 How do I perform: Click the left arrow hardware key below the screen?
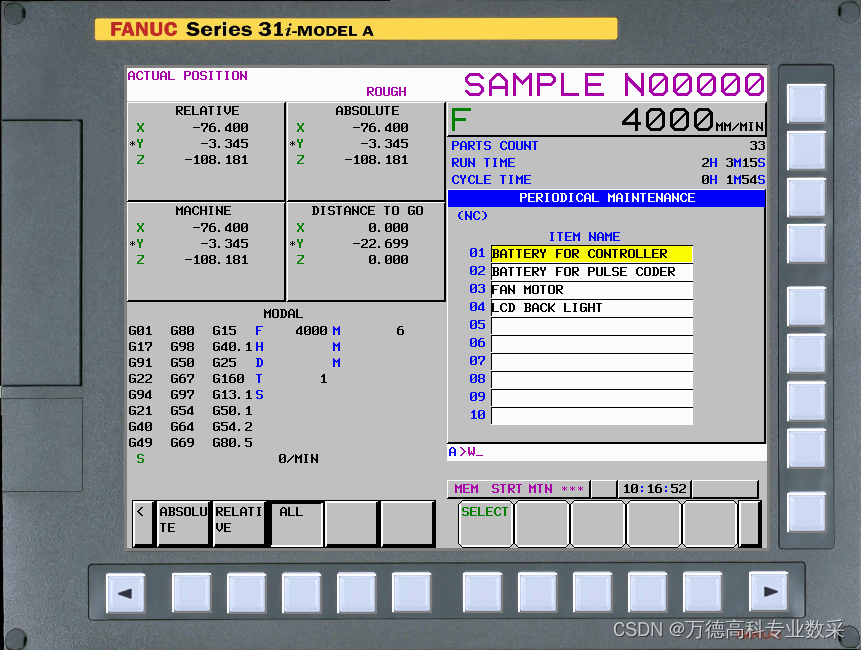(125, 592)
